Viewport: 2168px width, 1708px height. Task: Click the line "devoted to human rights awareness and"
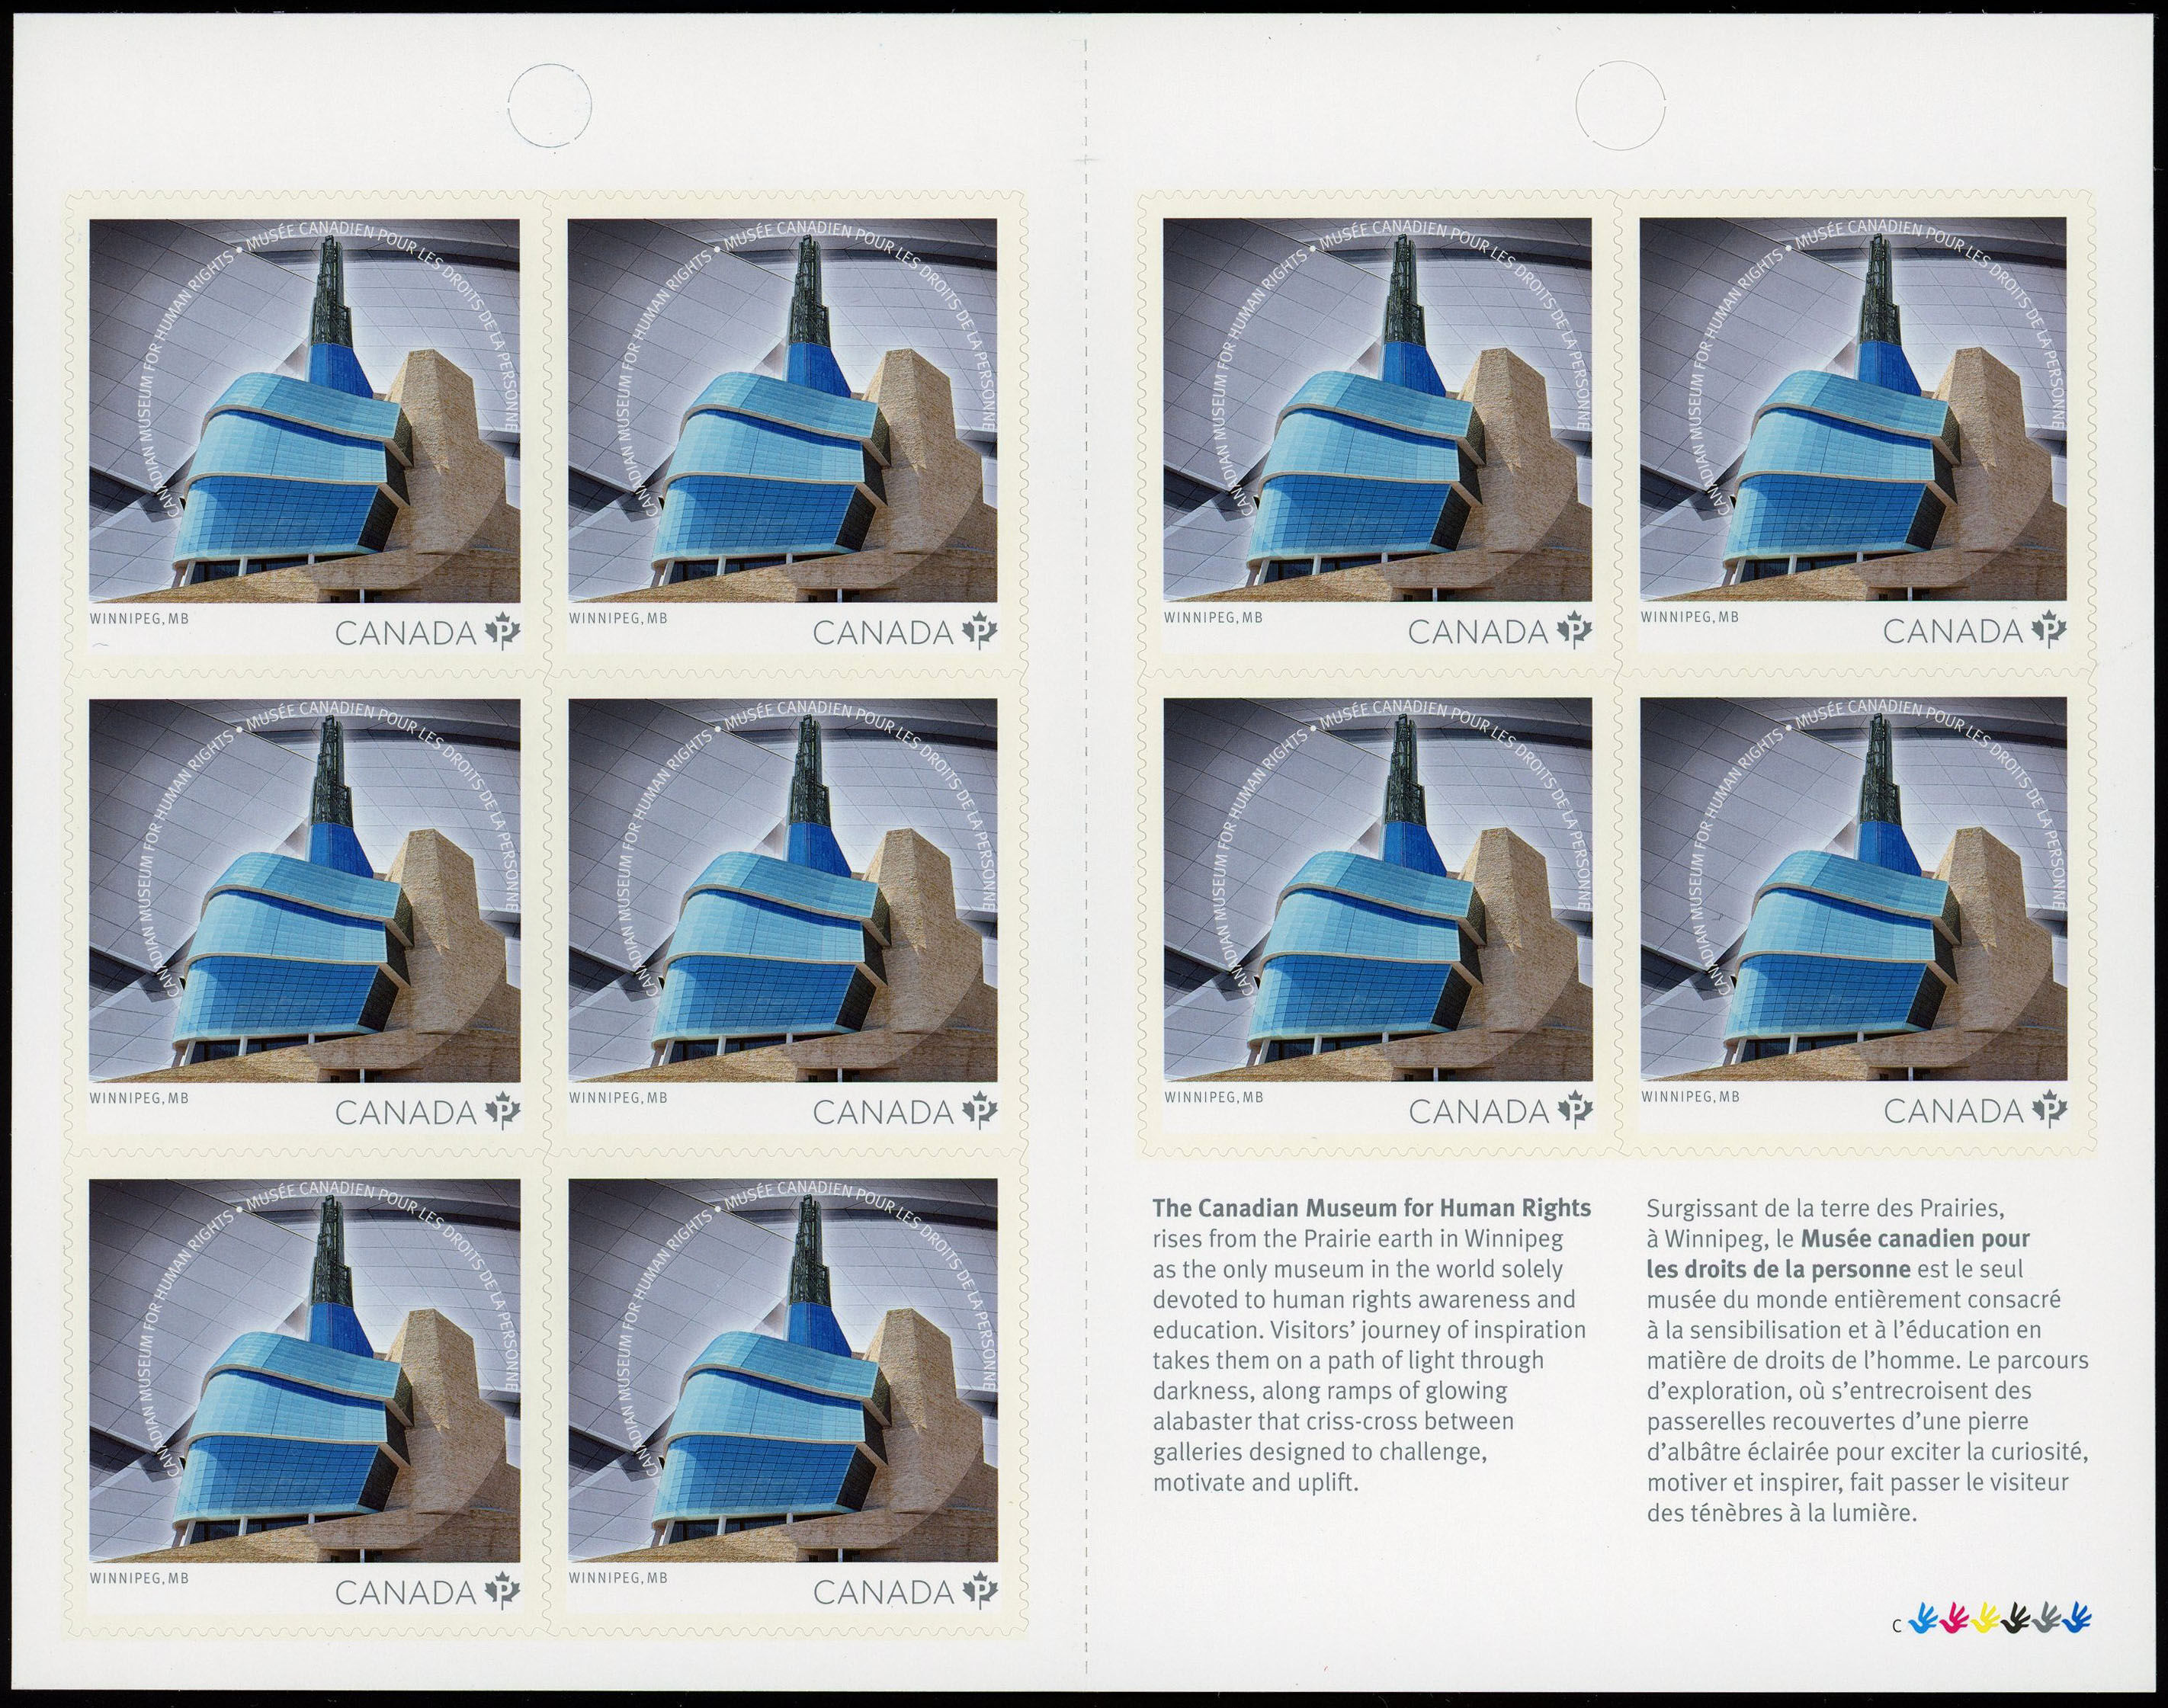[1364, 1300]
